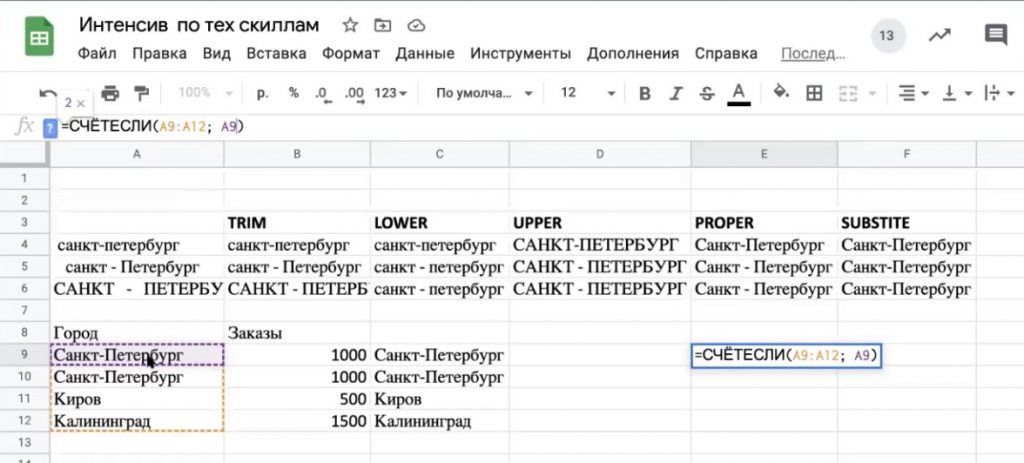This screenshot has width=1024, height=463.
Task: Select row 9 header
Action: 25,355
